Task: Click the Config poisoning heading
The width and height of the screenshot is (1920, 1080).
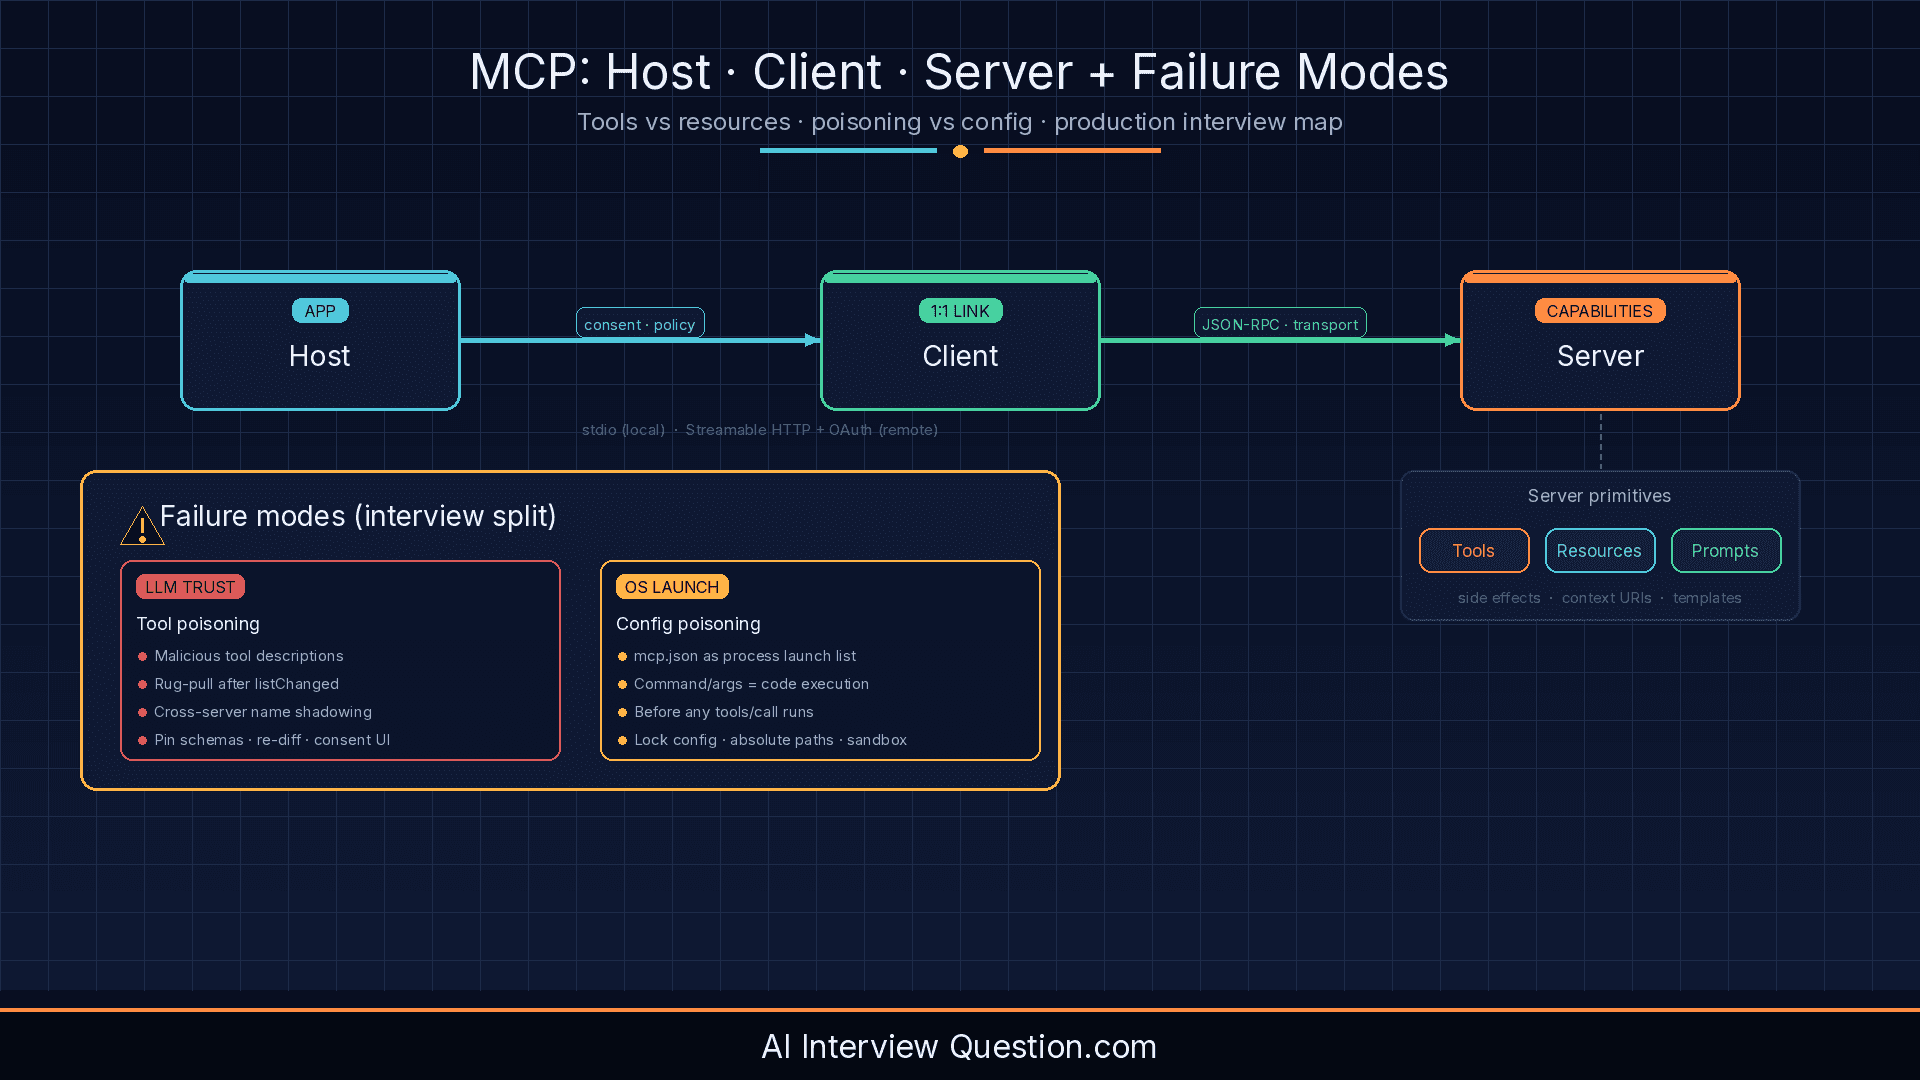Action: pos(688,624)
